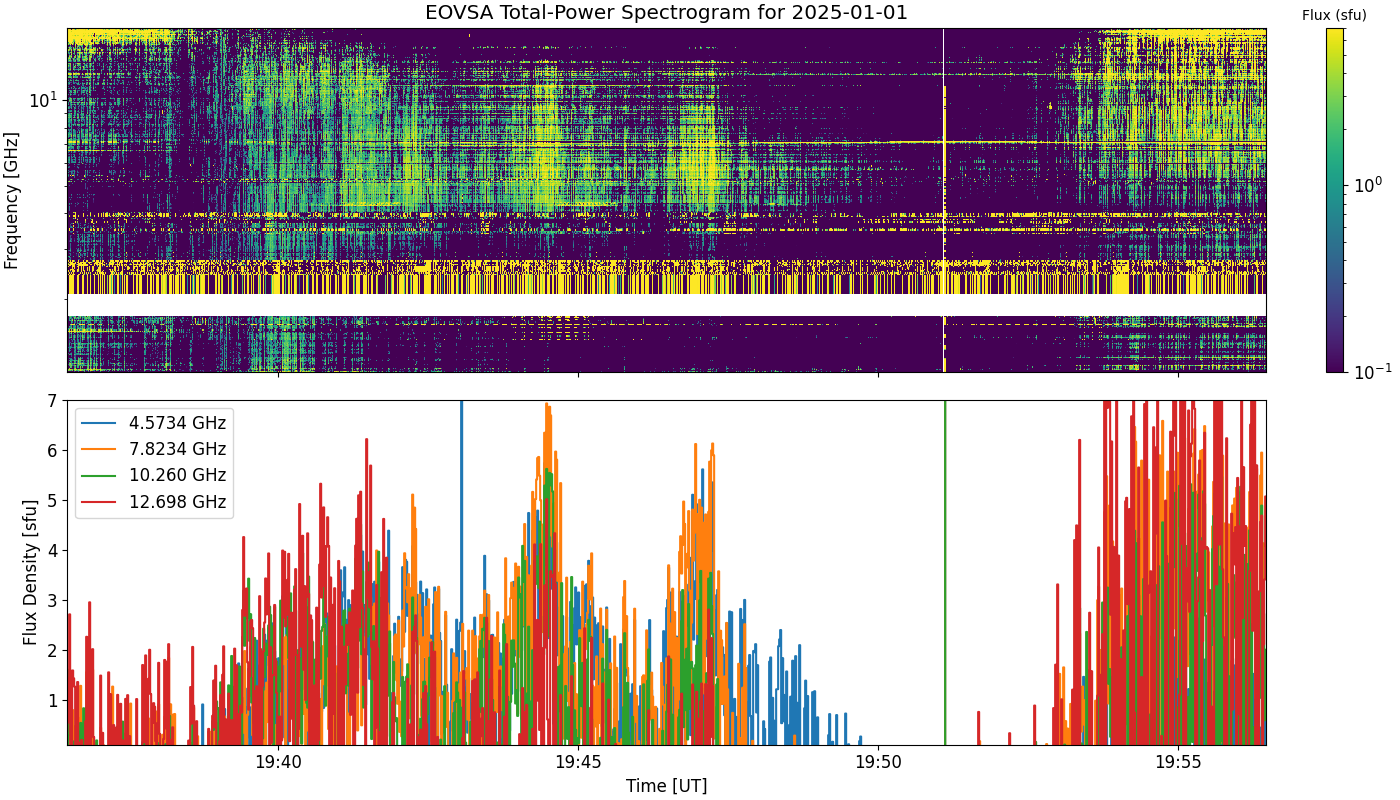Click the 19:45 time tick label
The height and width of the screenshot is (800, 1400).
tap(578, 763)
